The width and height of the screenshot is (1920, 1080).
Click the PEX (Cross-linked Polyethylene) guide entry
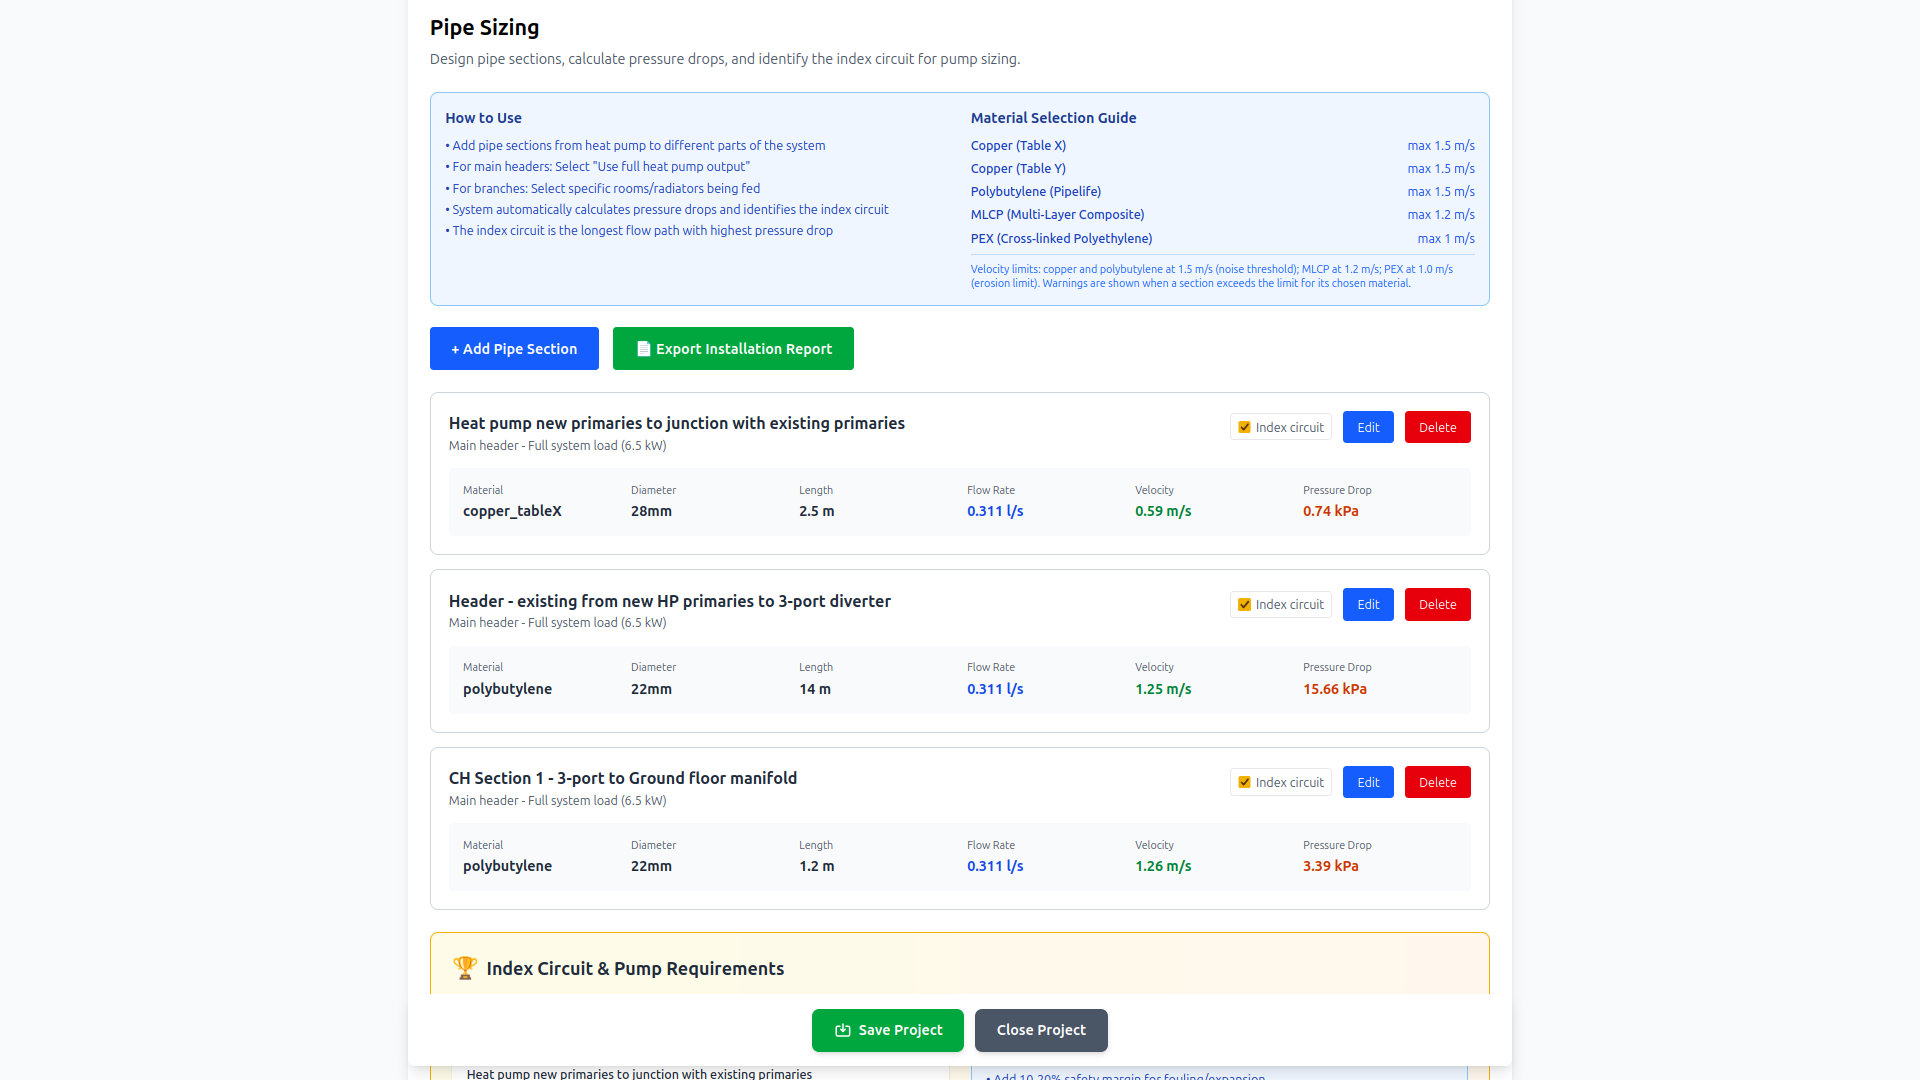1061,238
